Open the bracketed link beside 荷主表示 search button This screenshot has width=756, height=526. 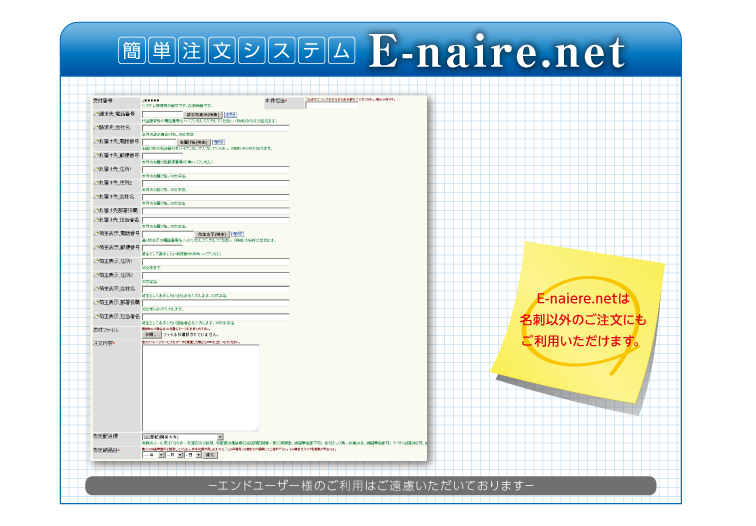point(237,234)
